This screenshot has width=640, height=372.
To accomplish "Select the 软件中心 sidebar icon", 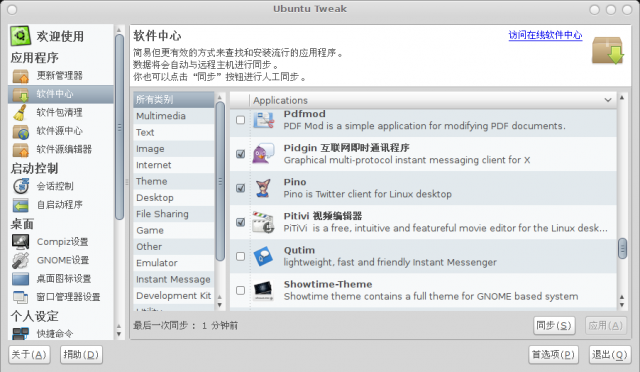I will tap(20, 94).
